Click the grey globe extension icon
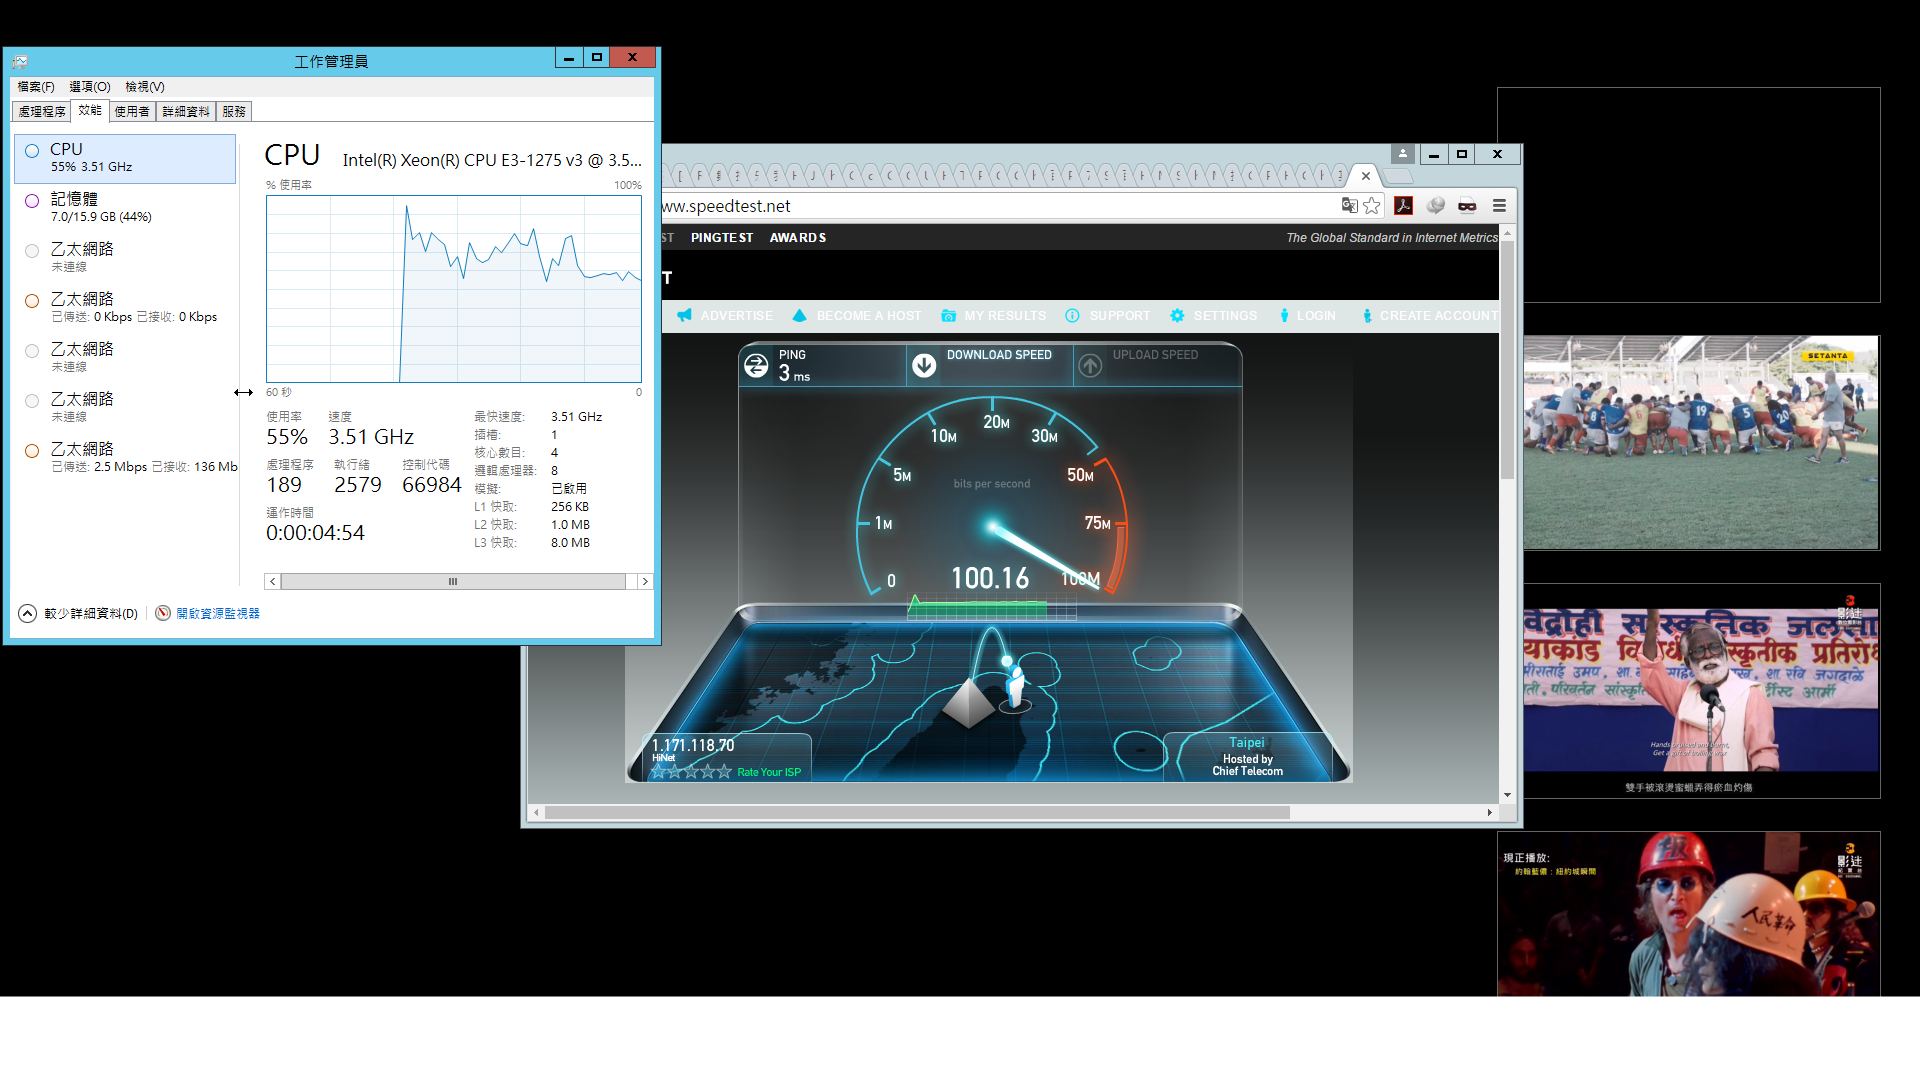The image size is (1920, 1080). tap(1436, 206)
